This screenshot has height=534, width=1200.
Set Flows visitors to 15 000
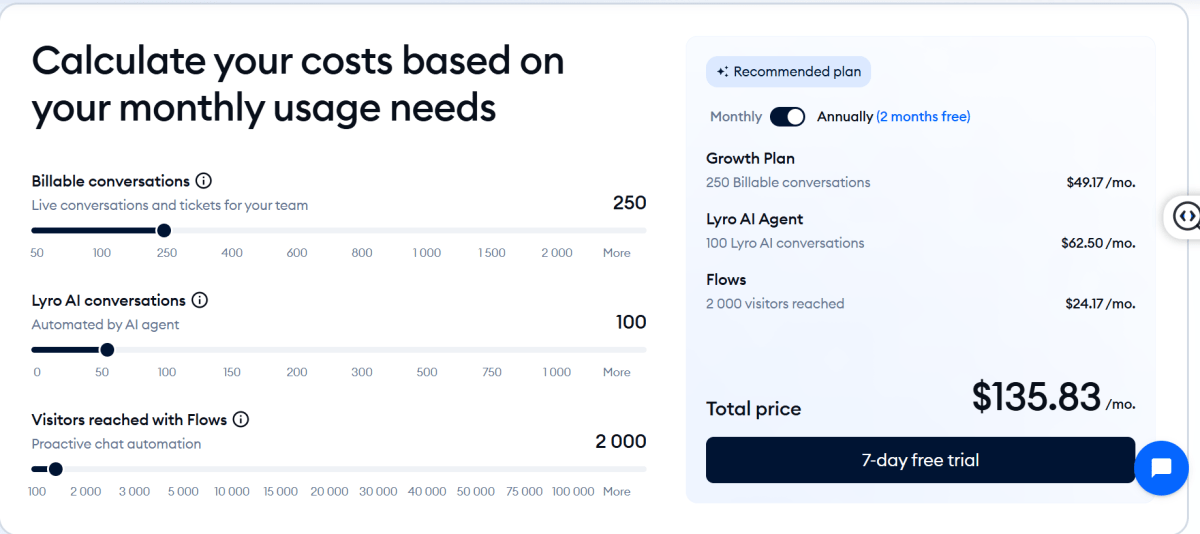click(281, 491)
